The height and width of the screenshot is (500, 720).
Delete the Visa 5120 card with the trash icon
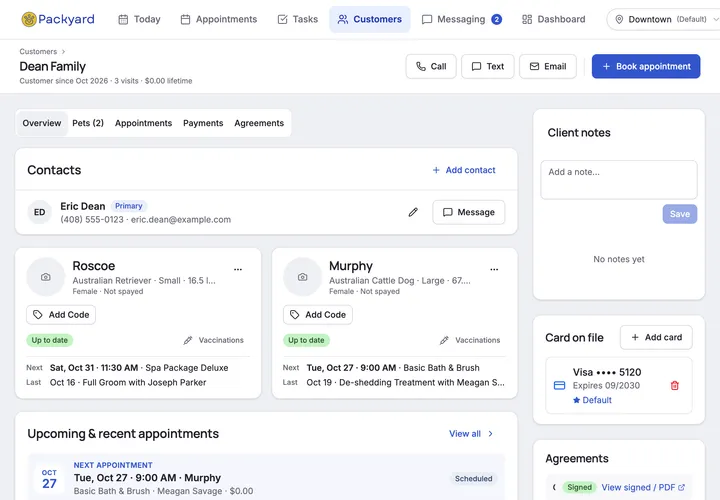(x=675, y=386)
